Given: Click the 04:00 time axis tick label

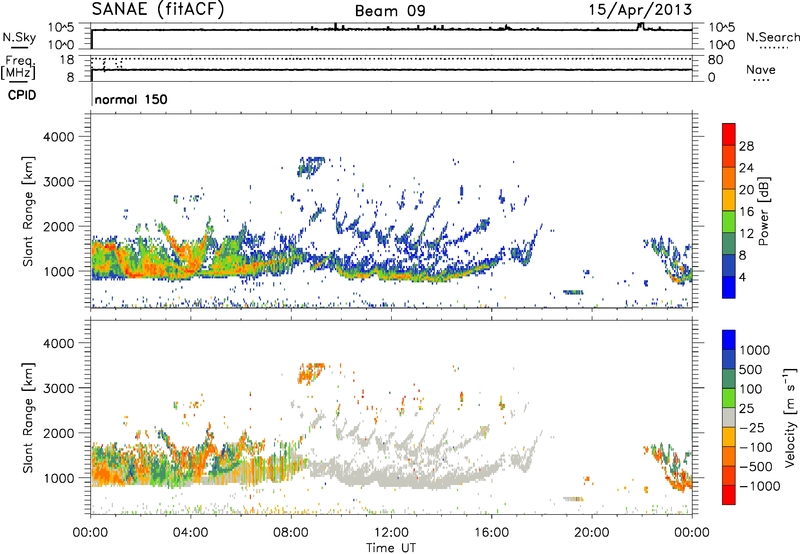Looking at the screenshot, I should point(190,533).
